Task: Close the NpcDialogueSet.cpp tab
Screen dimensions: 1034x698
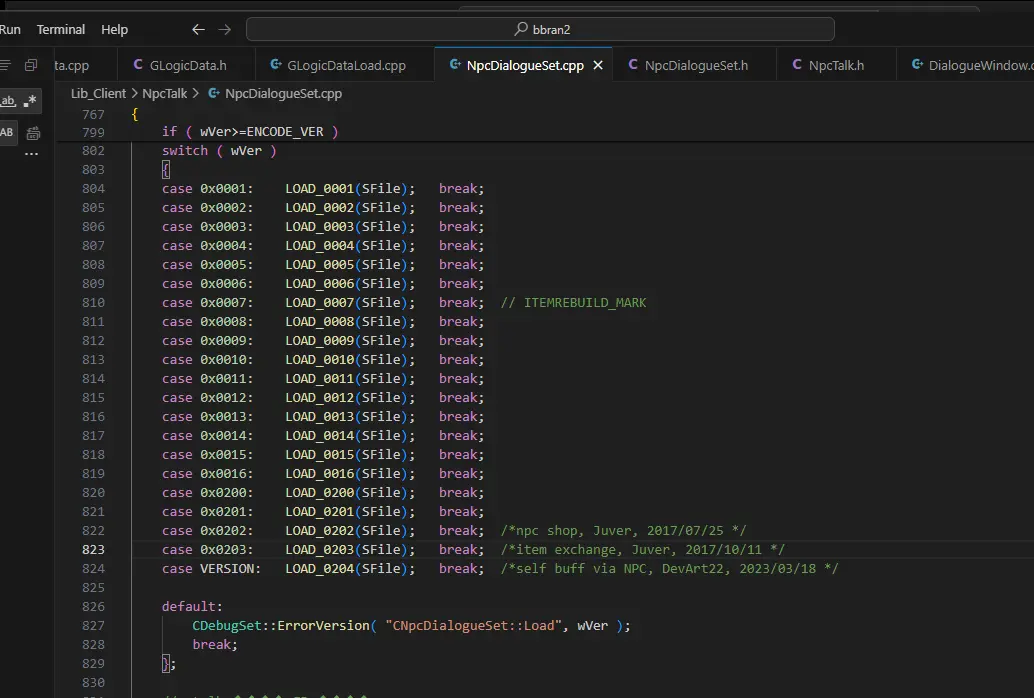Action: tap(598, 65)
